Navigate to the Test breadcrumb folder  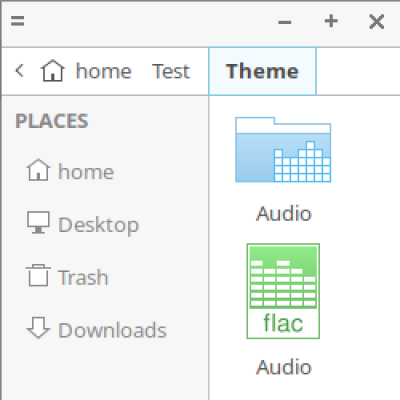click(171, 71)
